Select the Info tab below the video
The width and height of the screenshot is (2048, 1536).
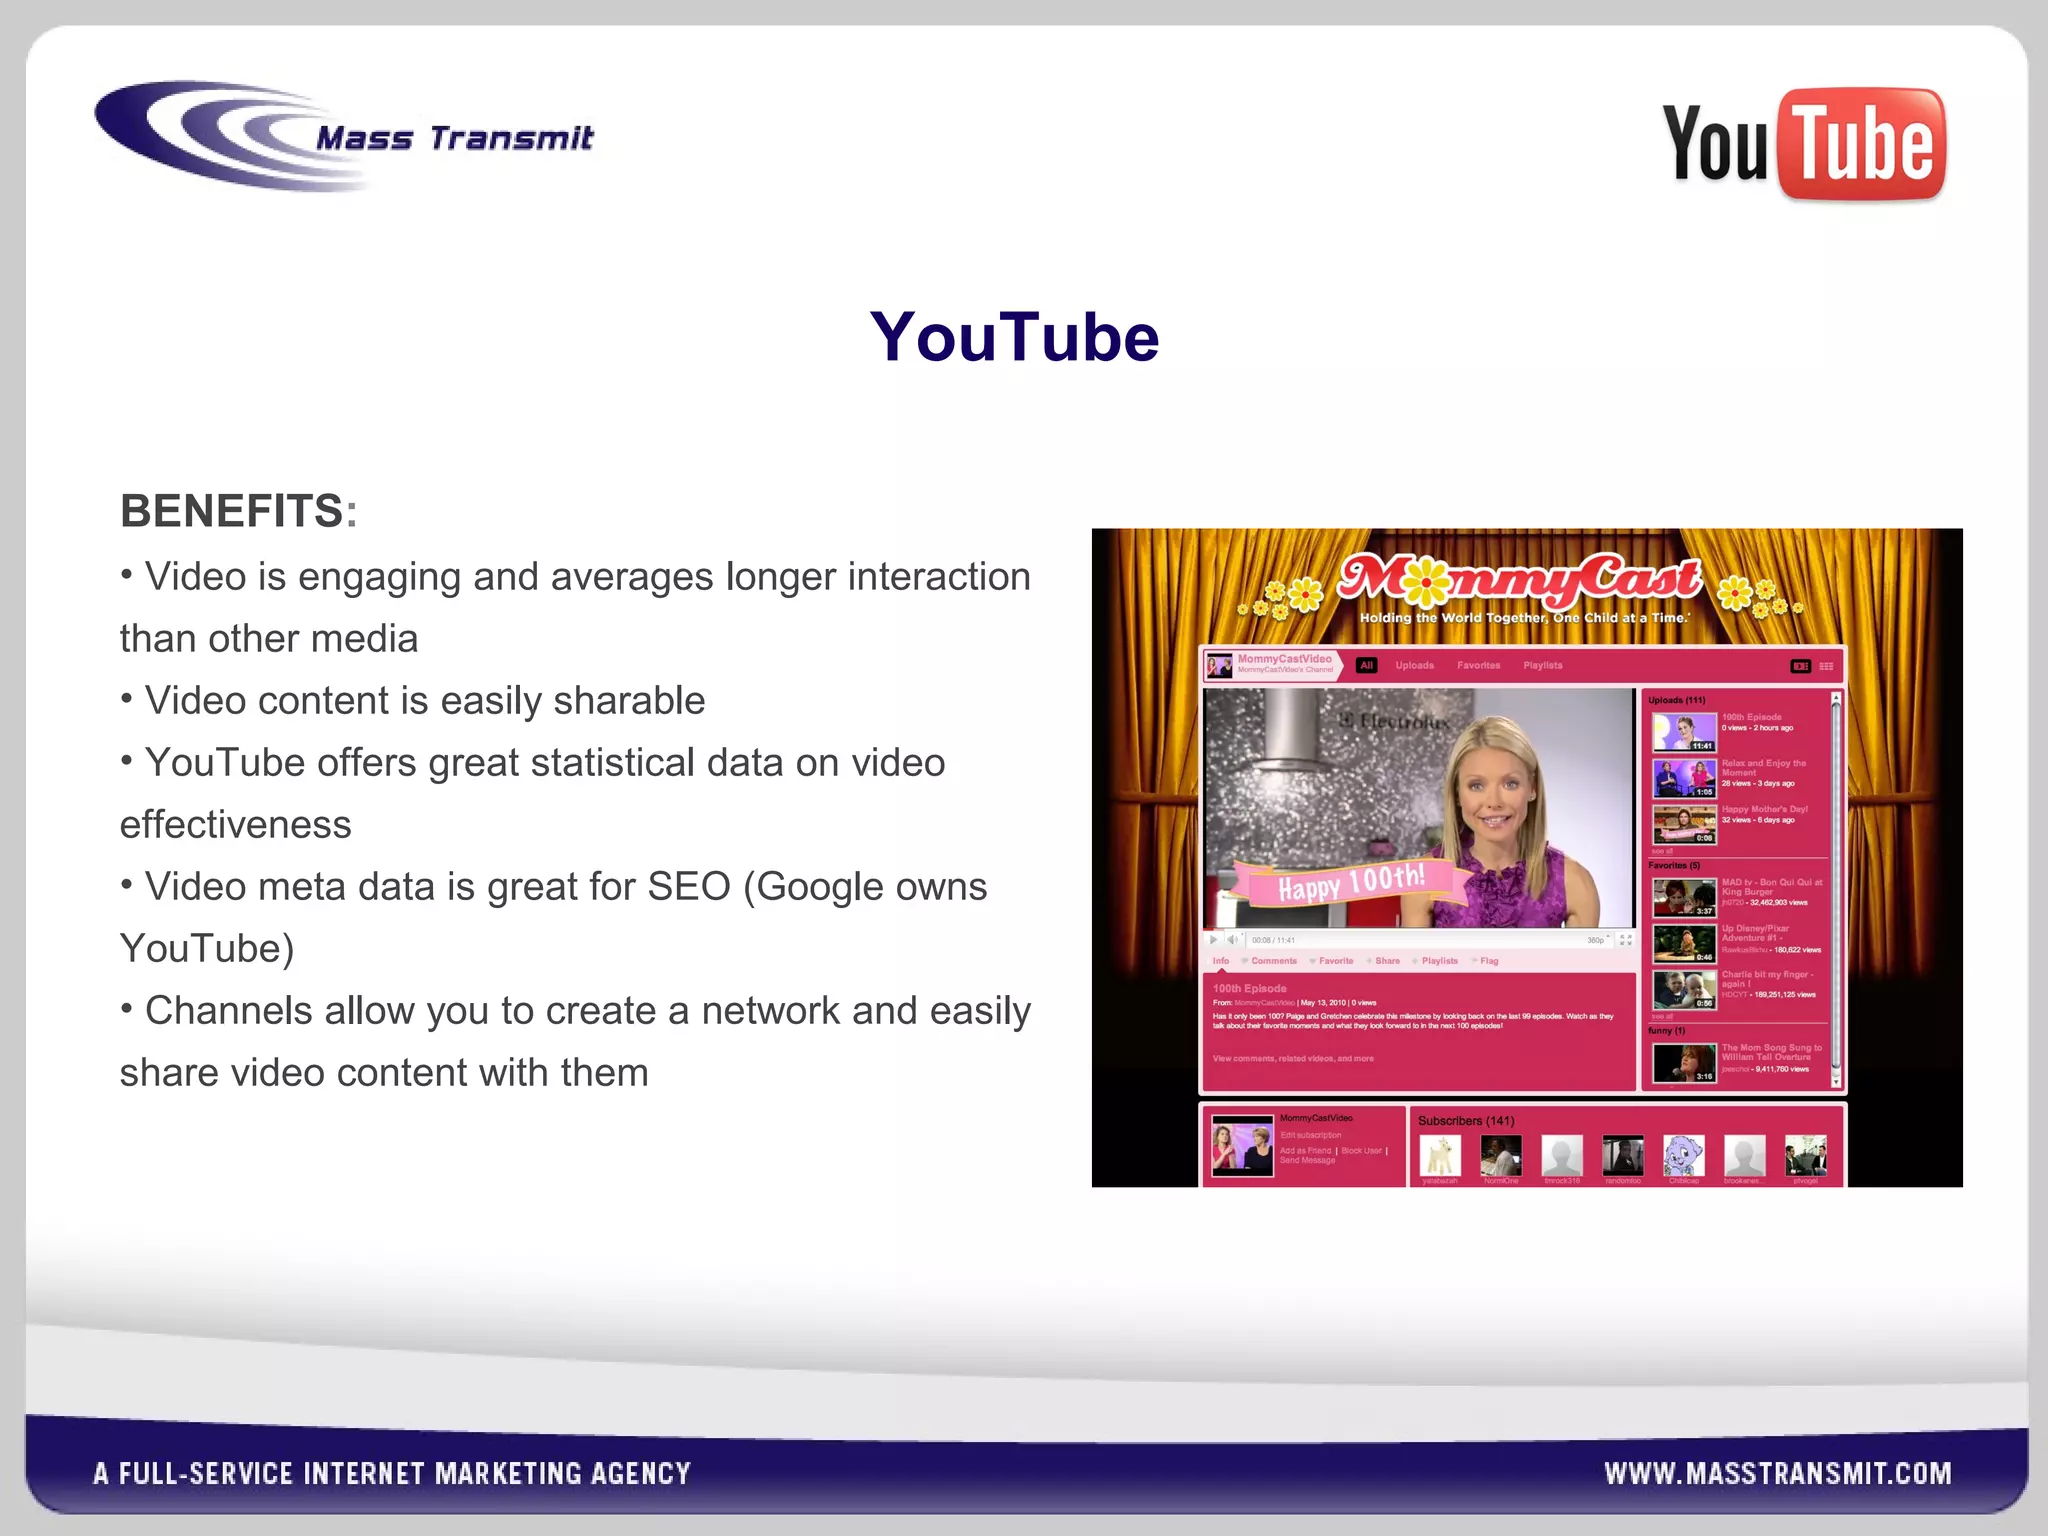click(1221, 961)
